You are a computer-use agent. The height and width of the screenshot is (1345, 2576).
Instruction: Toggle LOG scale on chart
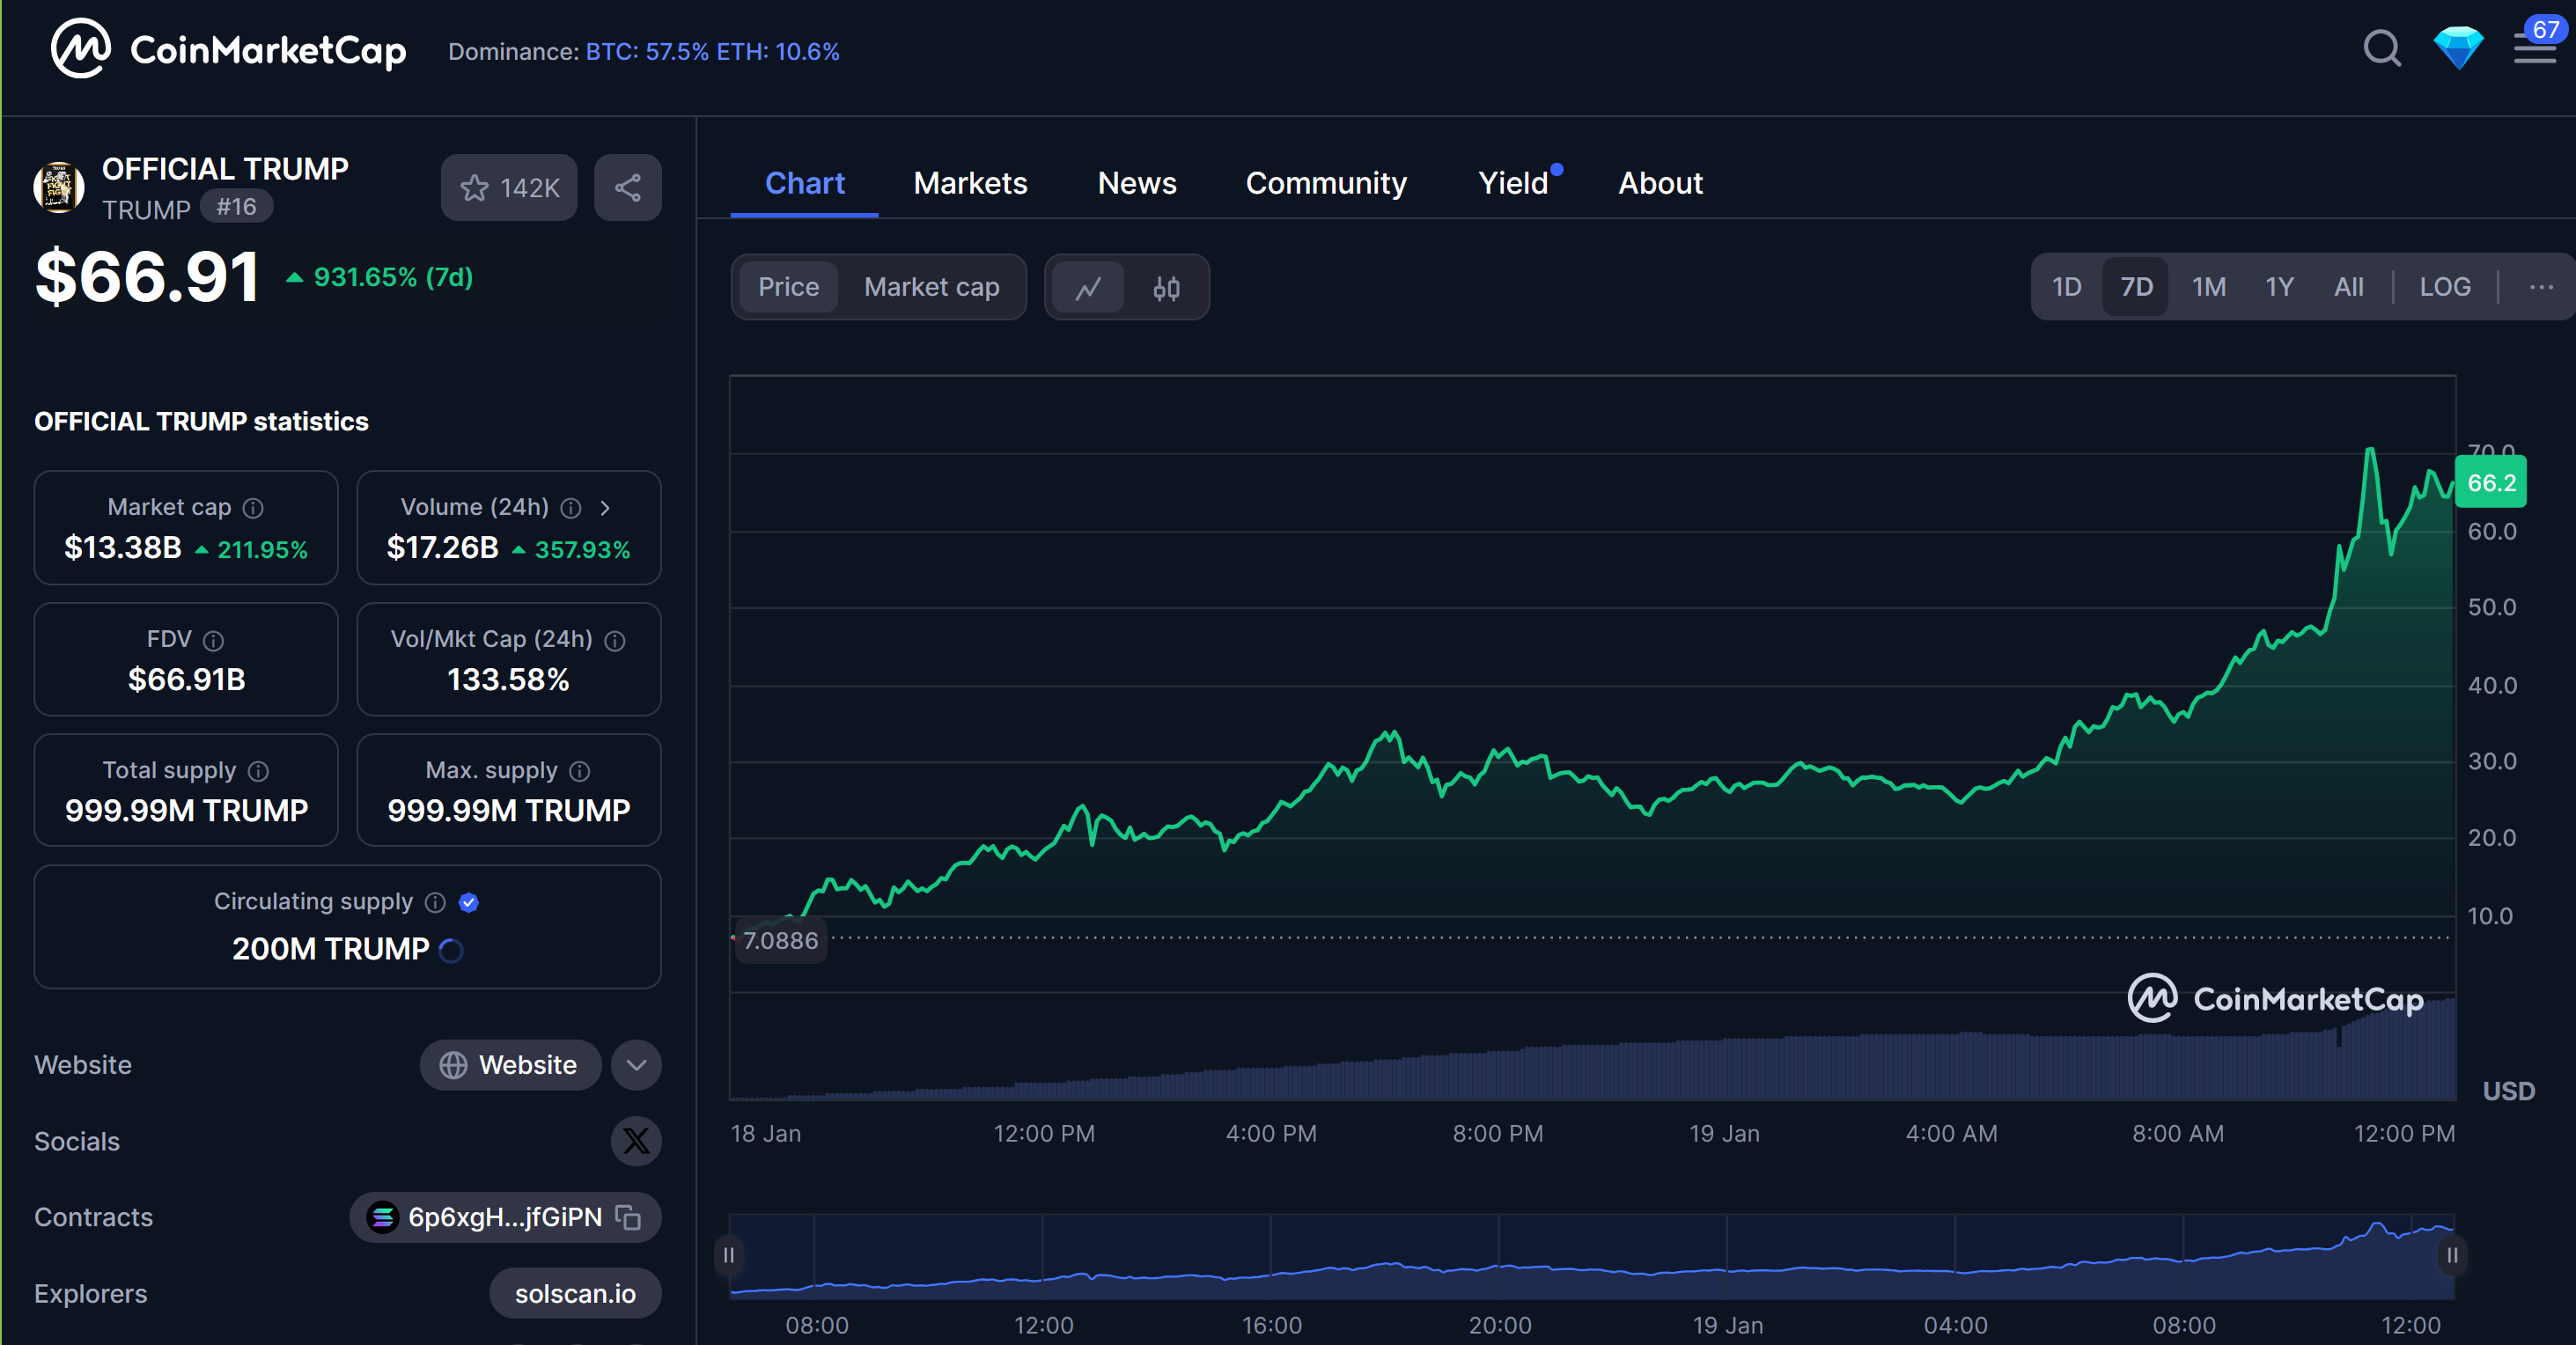pos(2444,287)
